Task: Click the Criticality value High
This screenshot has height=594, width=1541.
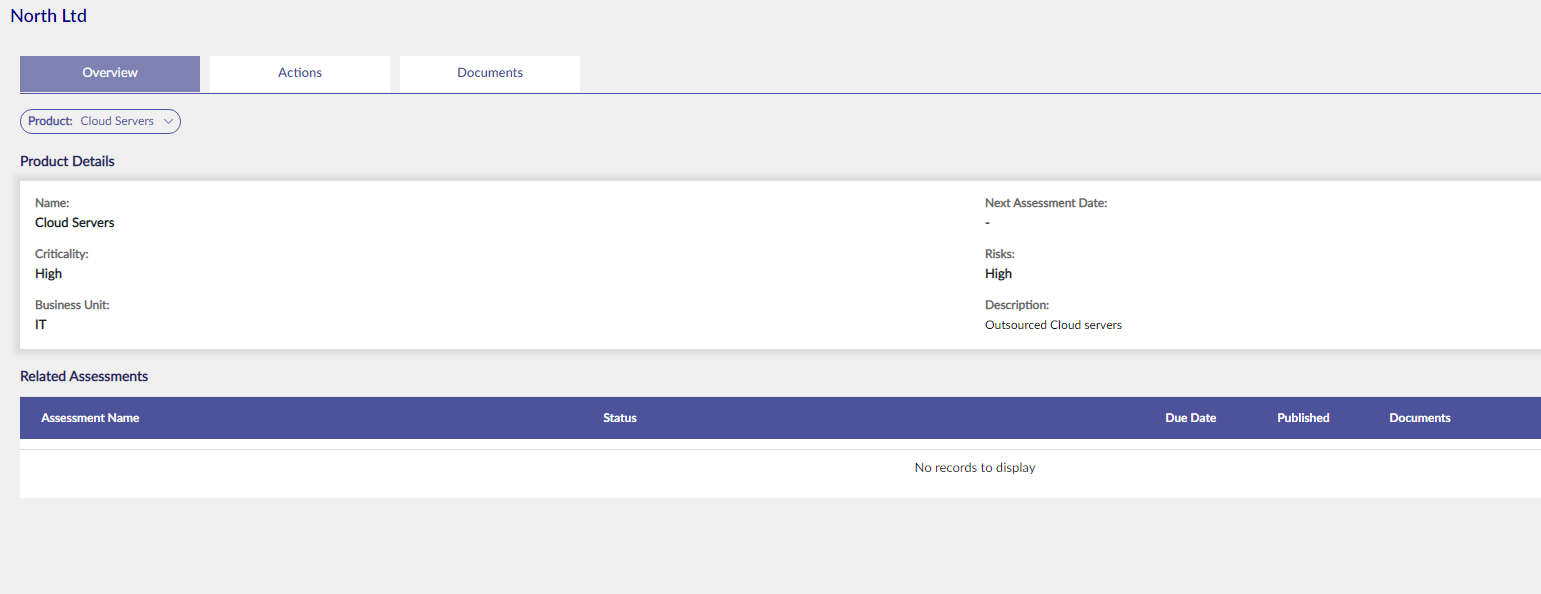Action: pos(48,274)
